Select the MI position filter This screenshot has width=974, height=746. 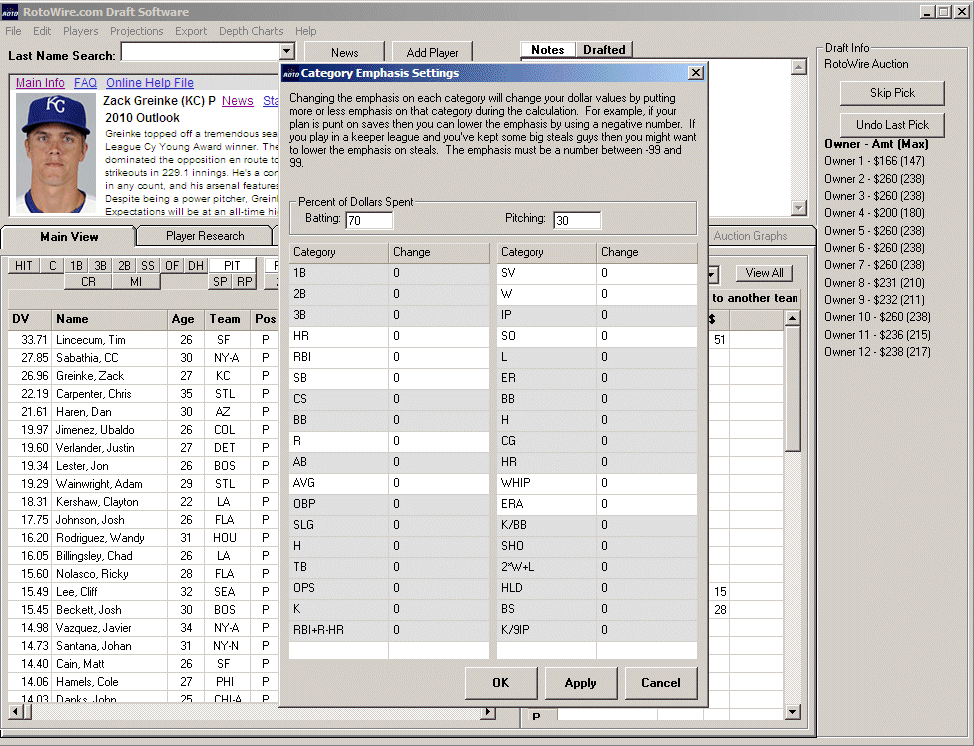point(136,282)
